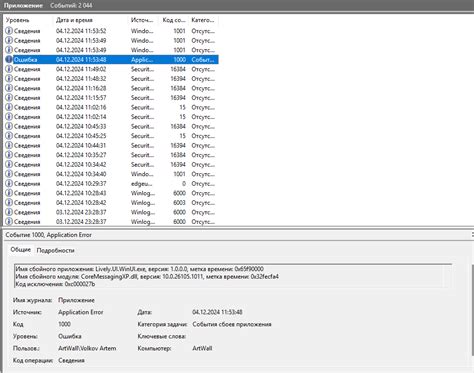This screenshot has height=373, width=474.
Task: Select the edgeu... event at 10:29:37
Action: pyautogui.click(x=111, y=184)
